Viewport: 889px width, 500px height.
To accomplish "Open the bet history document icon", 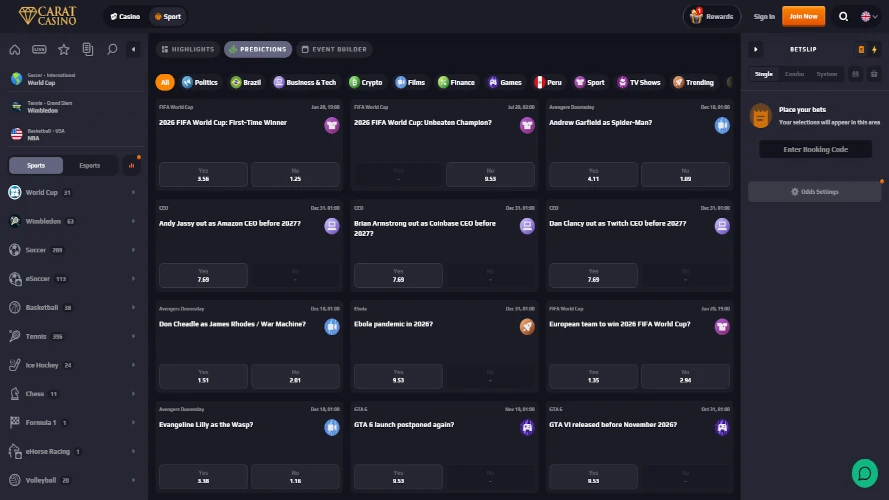I will (x=88, y=49).
